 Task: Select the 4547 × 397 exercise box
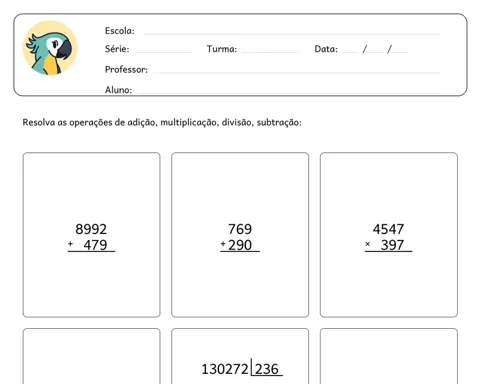[x=389, y=235]
